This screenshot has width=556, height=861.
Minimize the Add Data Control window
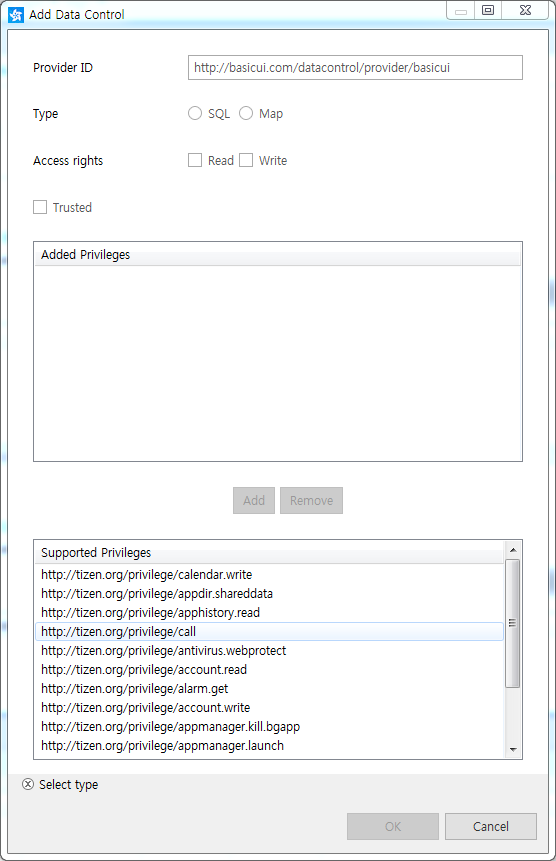[461, 11]
